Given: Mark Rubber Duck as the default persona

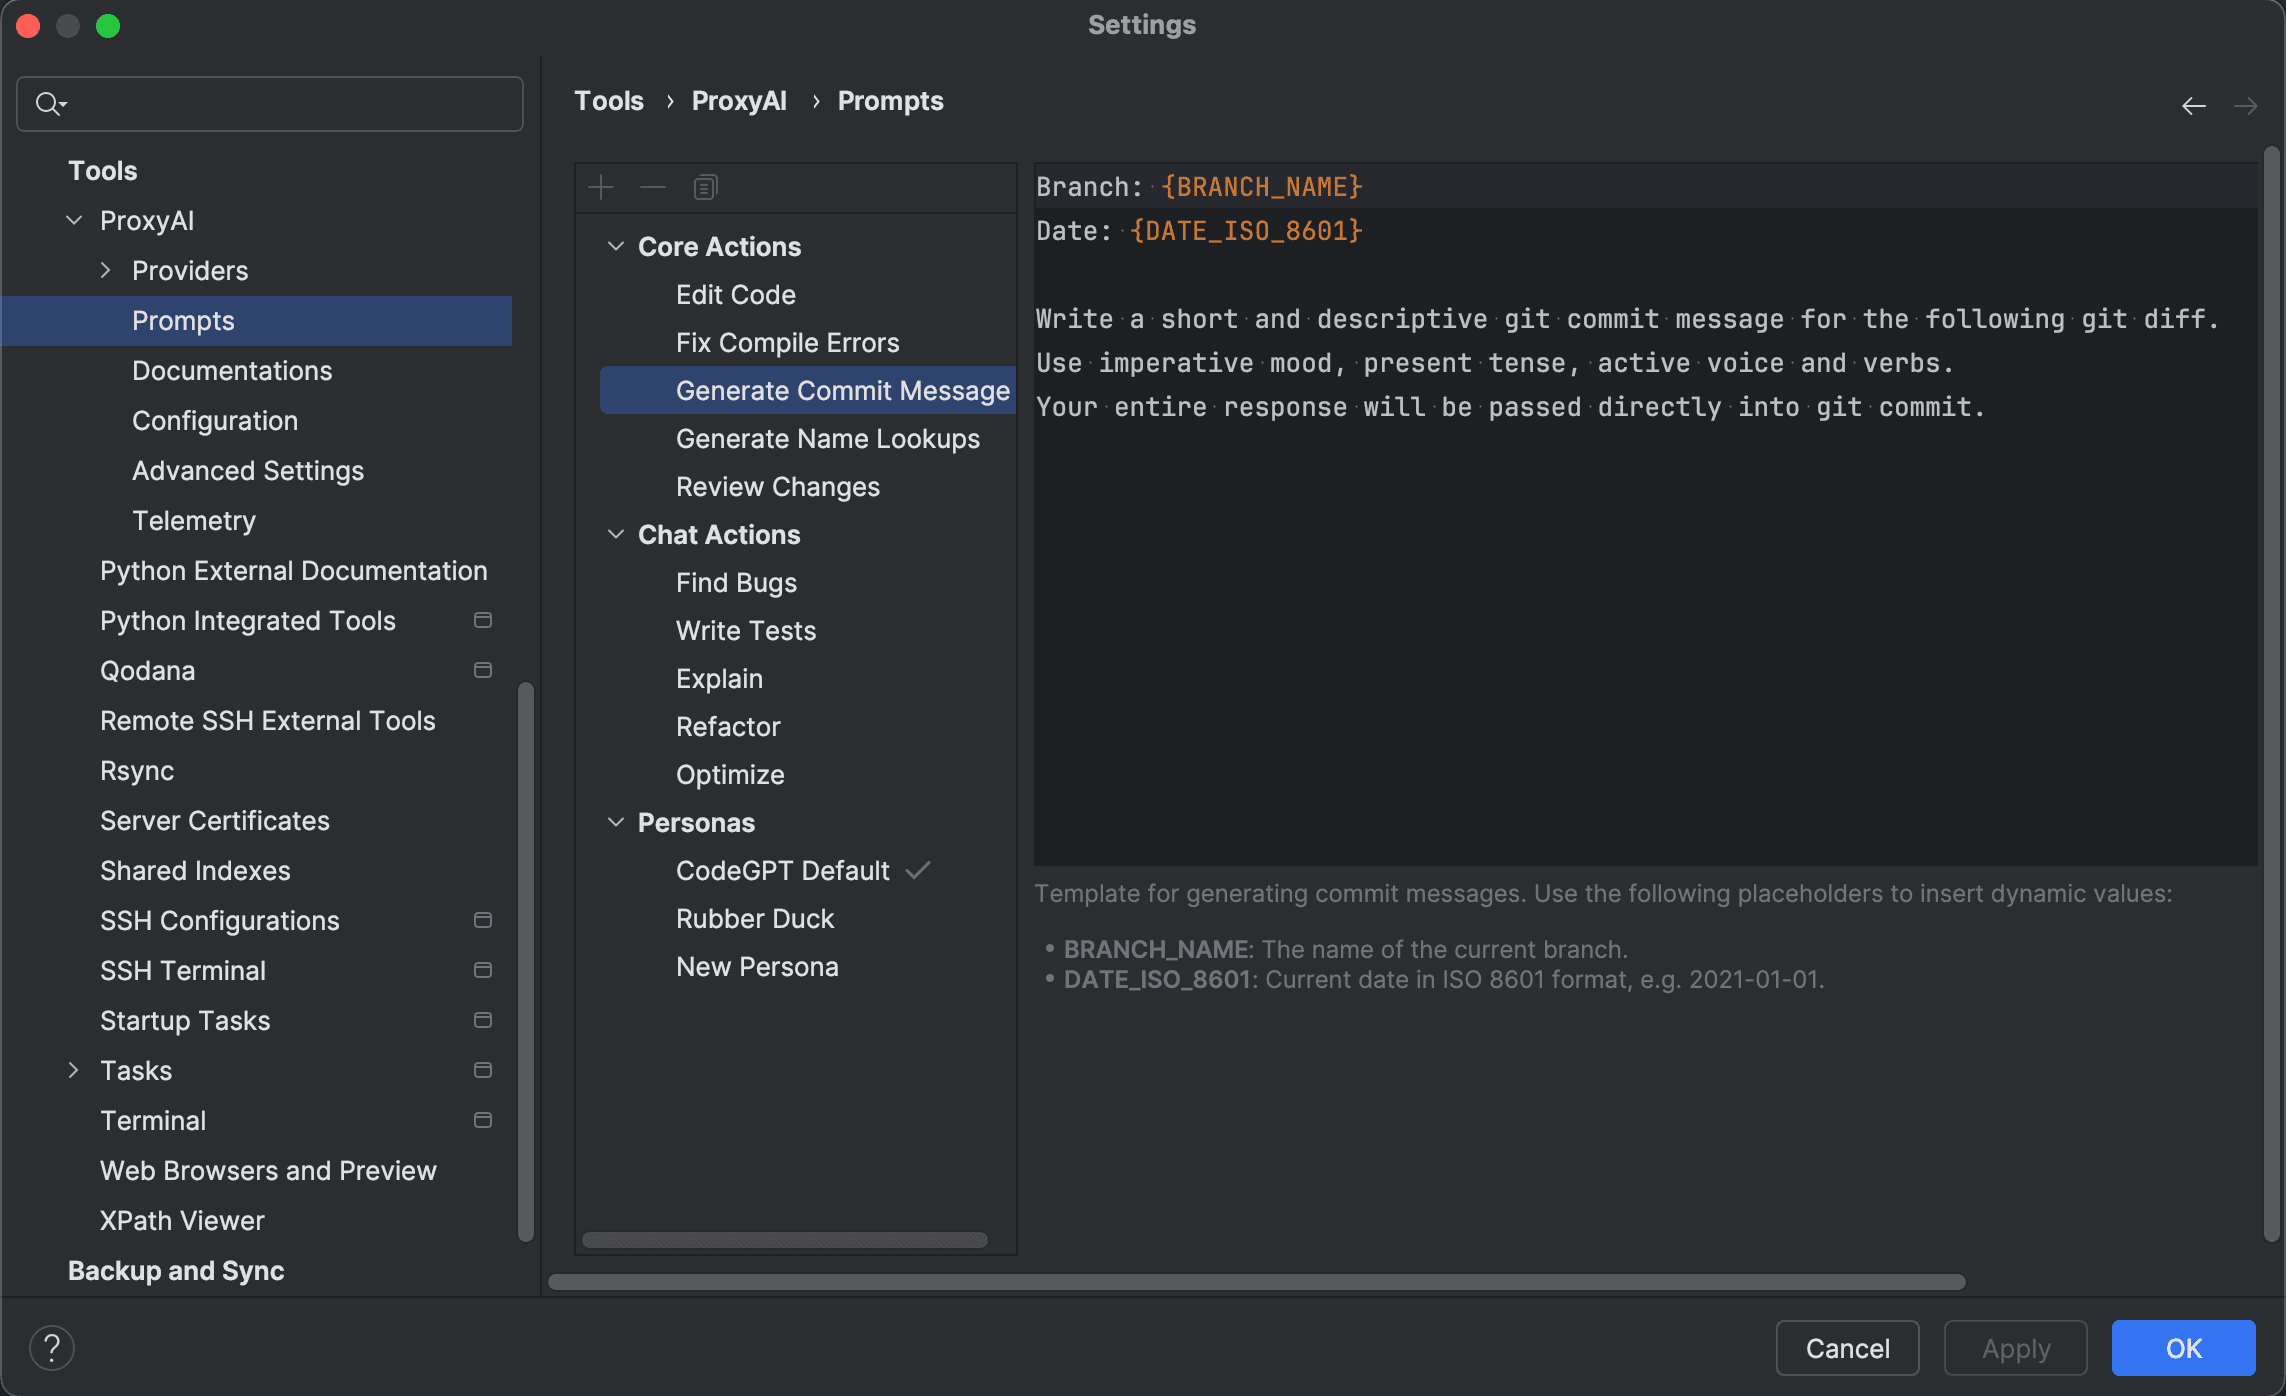Looking at the screenshot, I should tap(755, 918).
